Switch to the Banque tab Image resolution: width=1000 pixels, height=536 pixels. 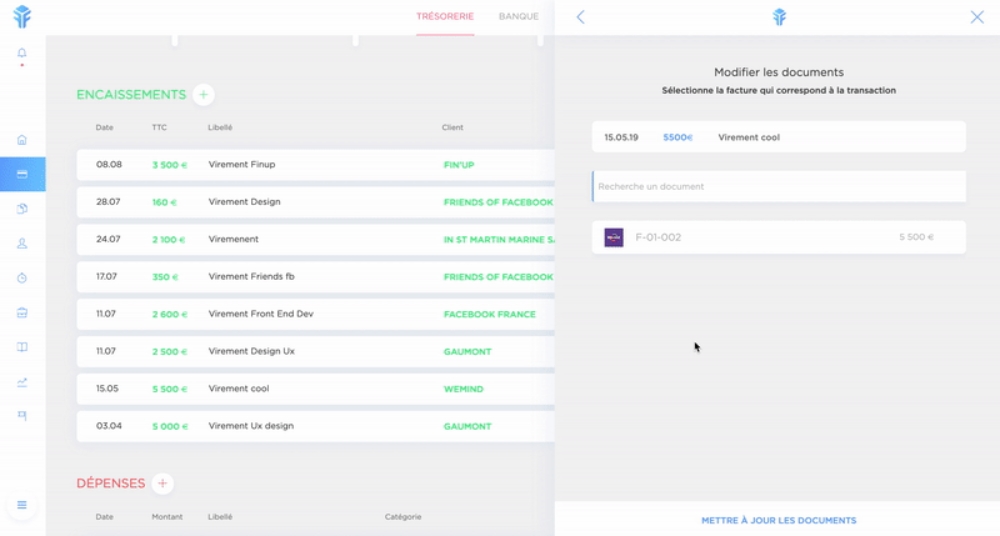click(519, 16)
